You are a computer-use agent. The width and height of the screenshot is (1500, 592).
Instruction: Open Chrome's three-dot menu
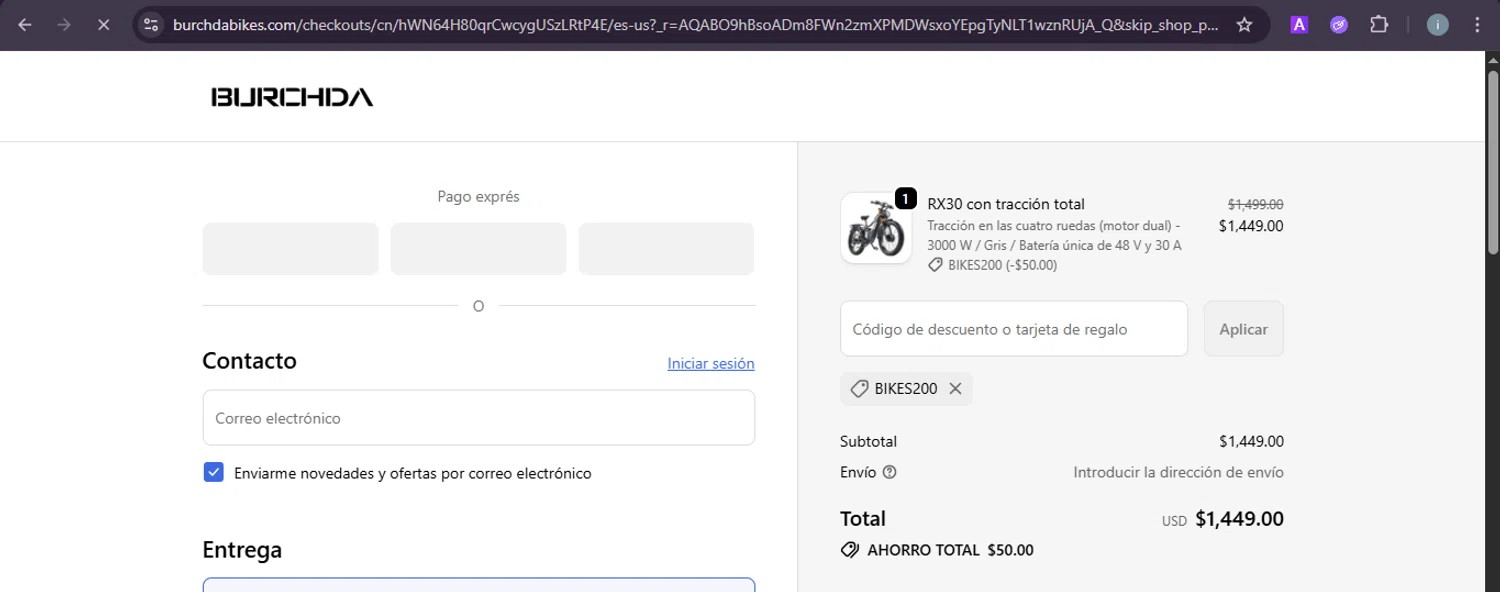point(1477,25)
